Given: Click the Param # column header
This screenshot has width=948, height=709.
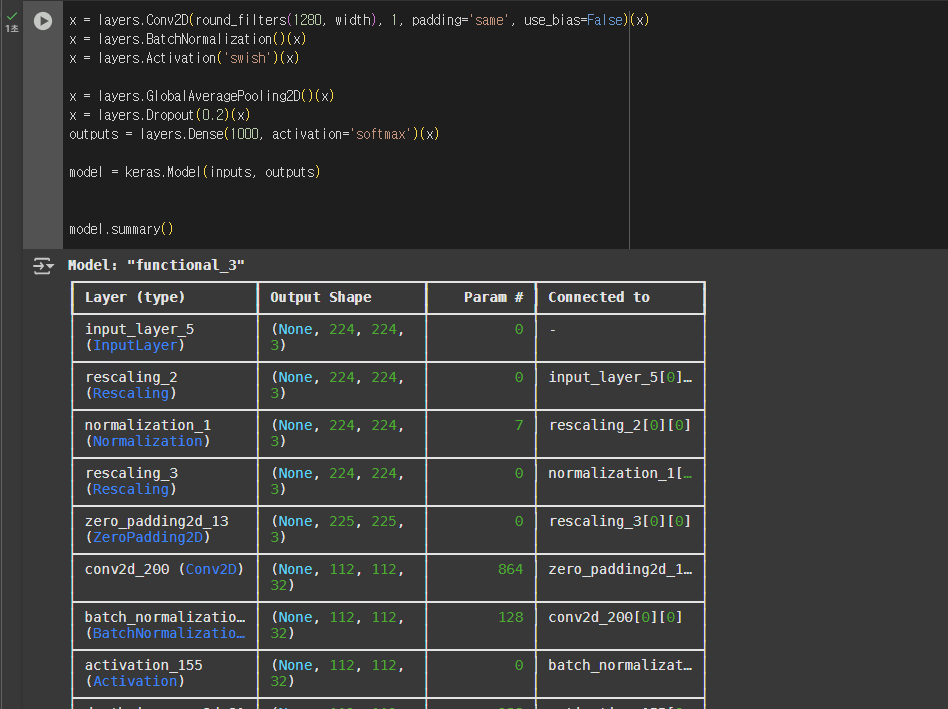Looking at the screenshot, I should (493, 297).
